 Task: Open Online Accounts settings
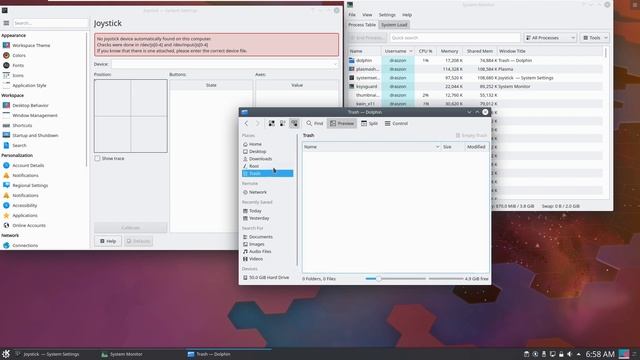tap(29, 225)
